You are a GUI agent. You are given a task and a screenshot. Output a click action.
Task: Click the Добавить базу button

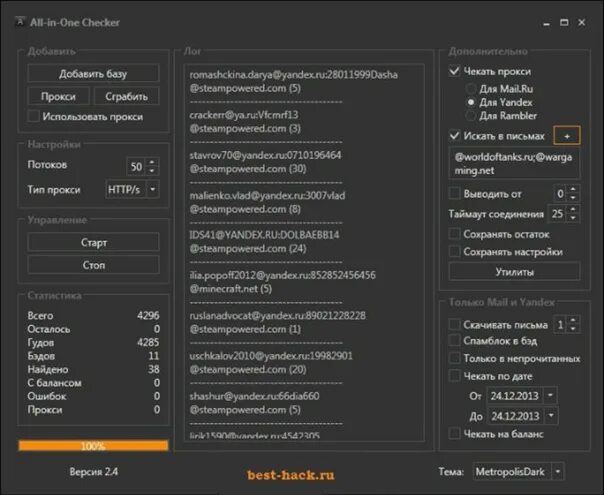click(x=93, y=74)
